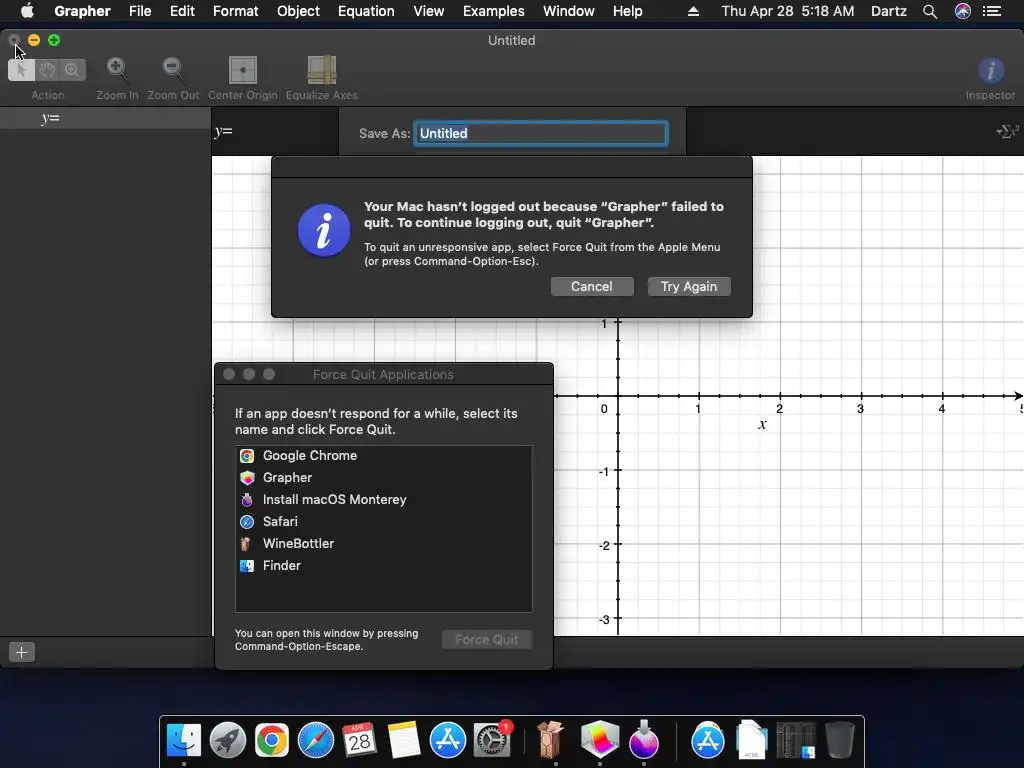The height and width of the screenshot is (768, 1024).
Task: Open WineBottler from the Dock
Action: click(551, 740)
